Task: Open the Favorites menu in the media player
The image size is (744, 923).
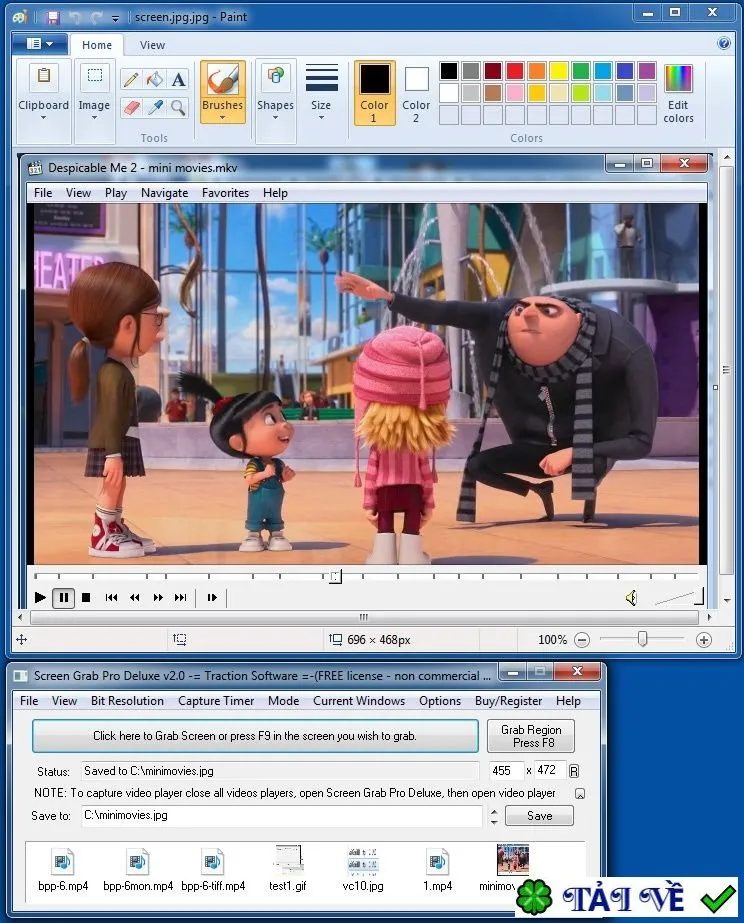Action: (x=225, y=193)
